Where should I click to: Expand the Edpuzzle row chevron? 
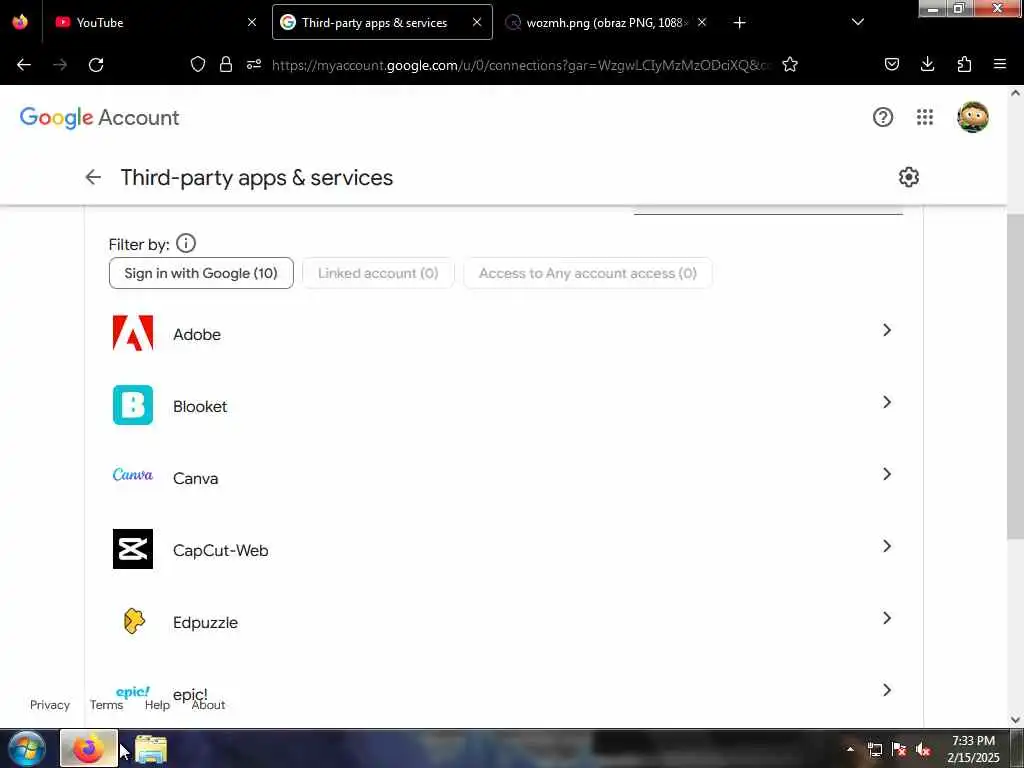[x=886, y=618]
